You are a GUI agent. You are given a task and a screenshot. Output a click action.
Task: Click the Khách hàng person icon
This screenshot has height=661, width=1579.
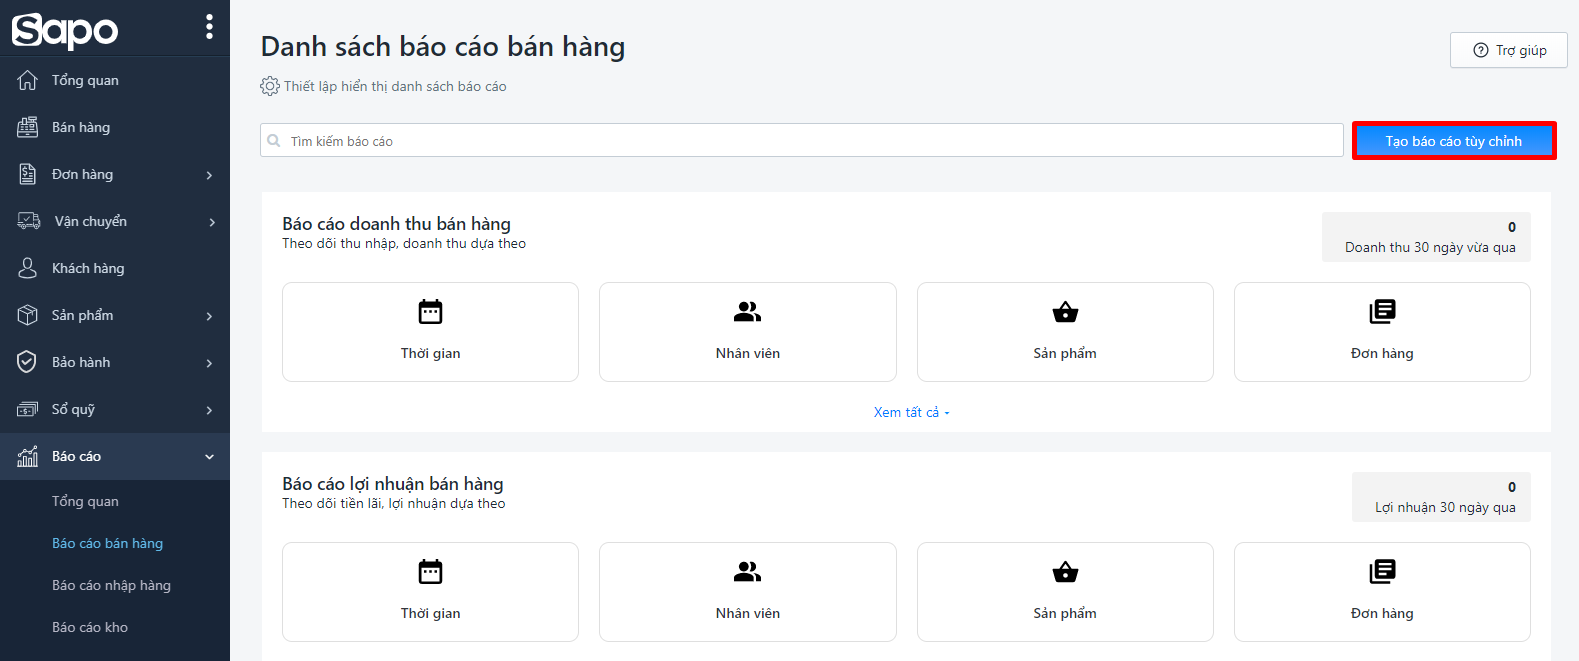[x=28, y=268]
